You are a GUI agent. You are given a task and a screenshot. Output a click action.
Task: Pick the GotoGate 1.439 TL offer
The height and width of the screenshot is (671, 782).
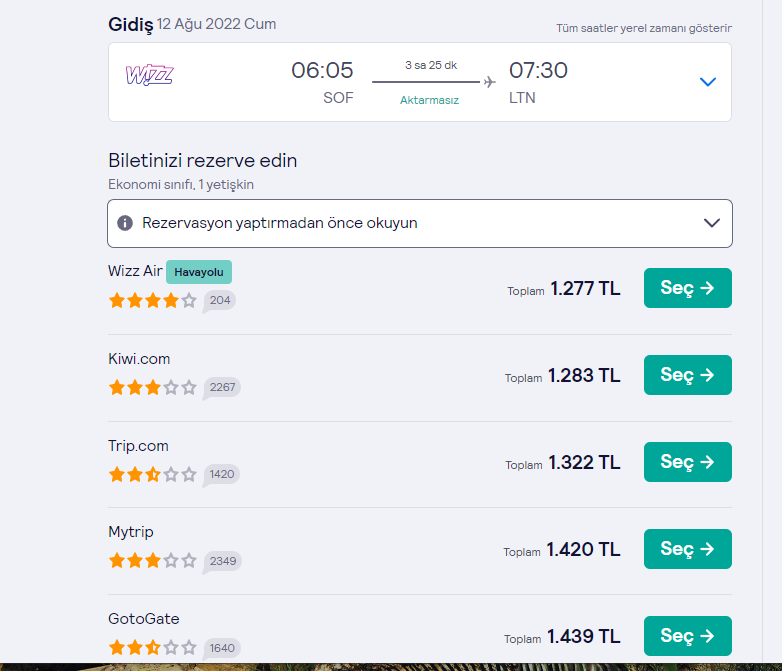click(x=687, y=636)
